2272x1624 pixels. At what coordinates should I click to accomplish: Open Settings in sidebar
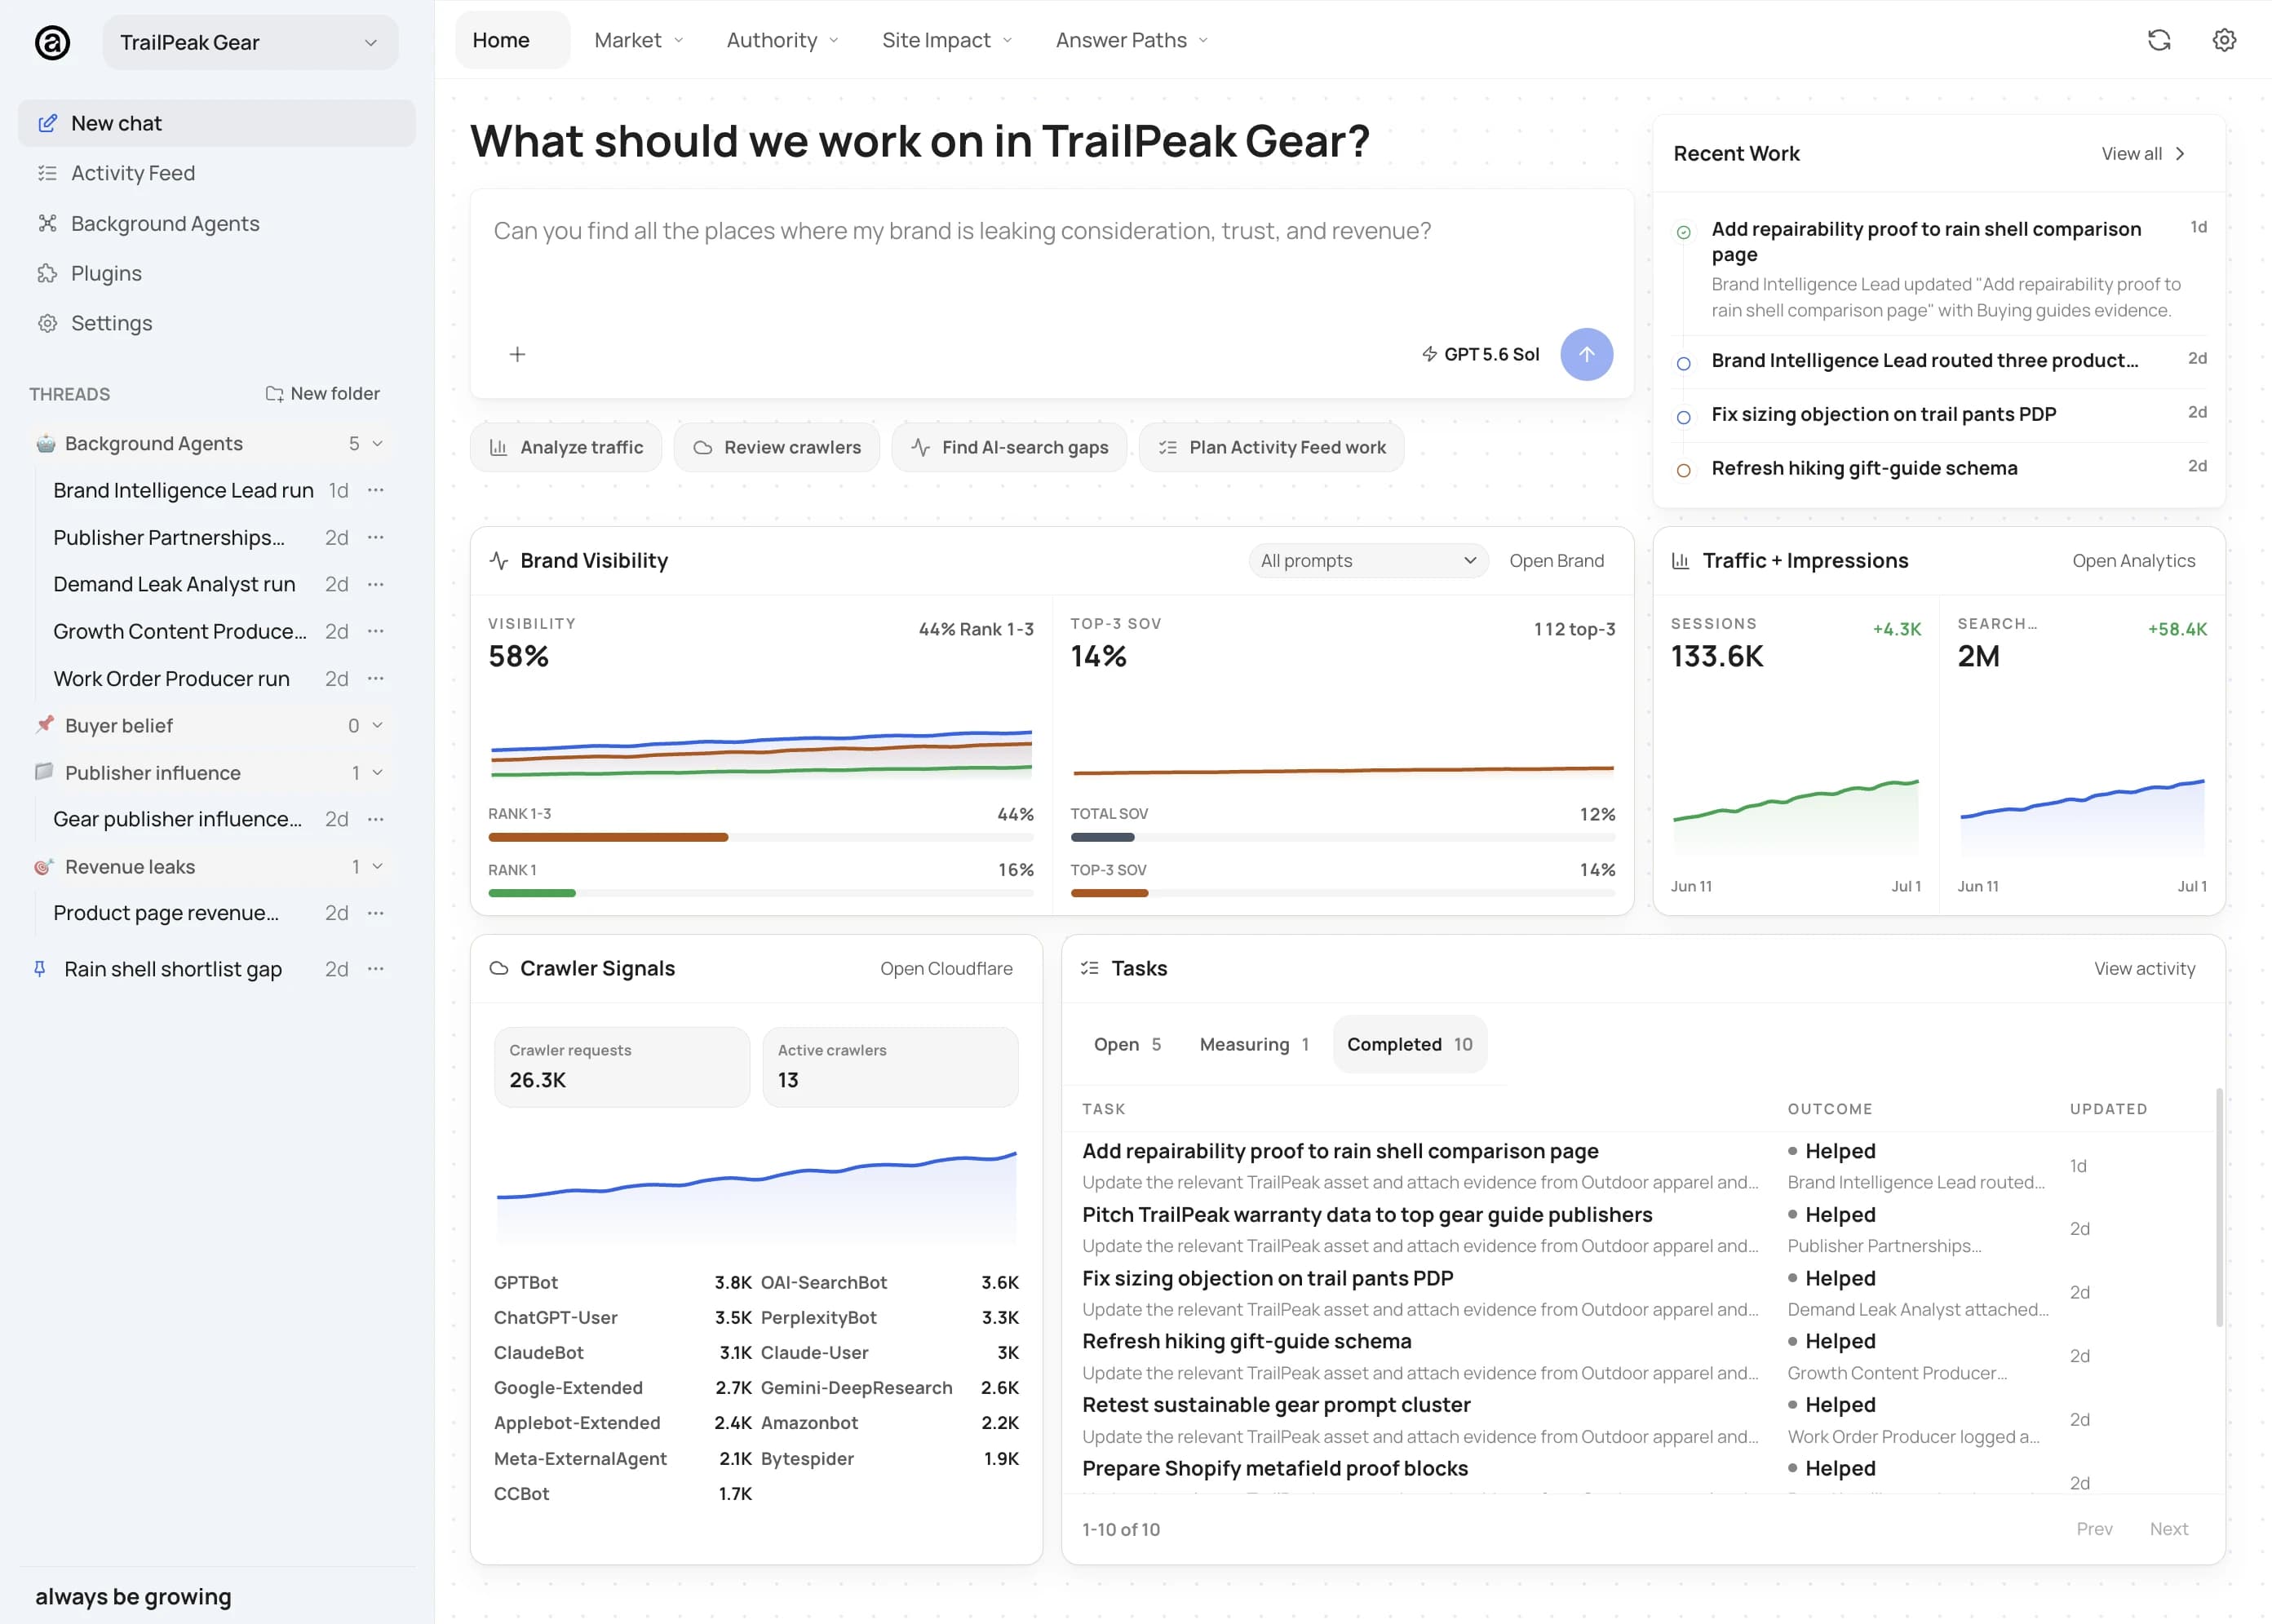click(x=217, y=323)
